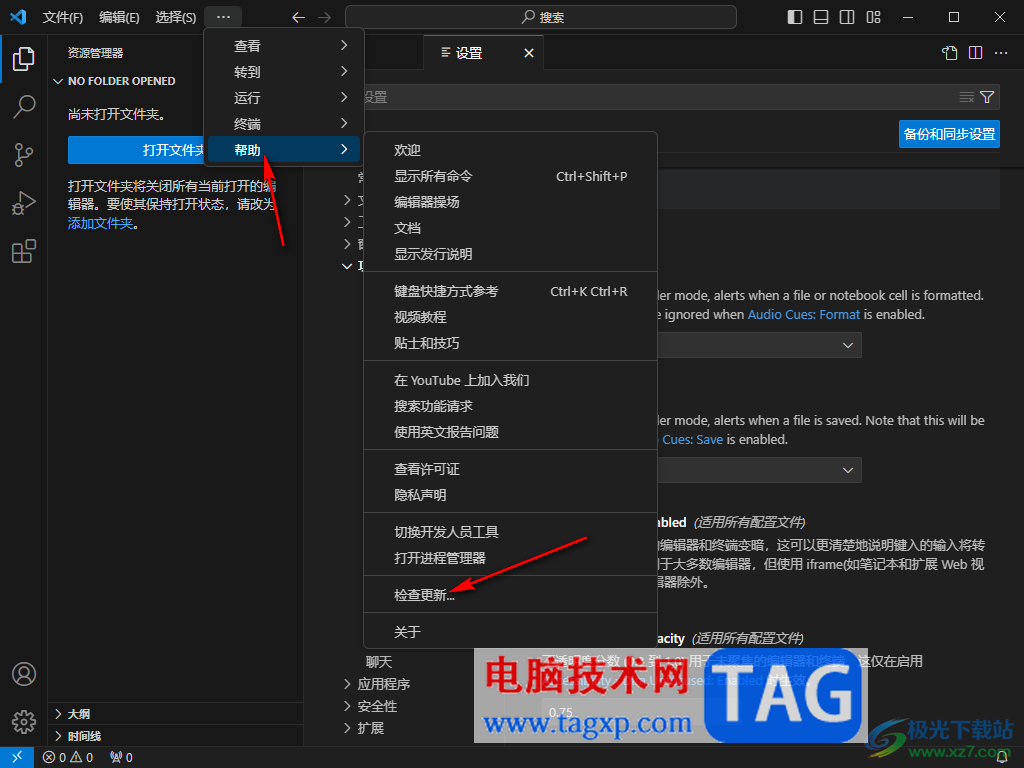
Task: Select 显示发行说明 menu item
Action: coord(510,255)
